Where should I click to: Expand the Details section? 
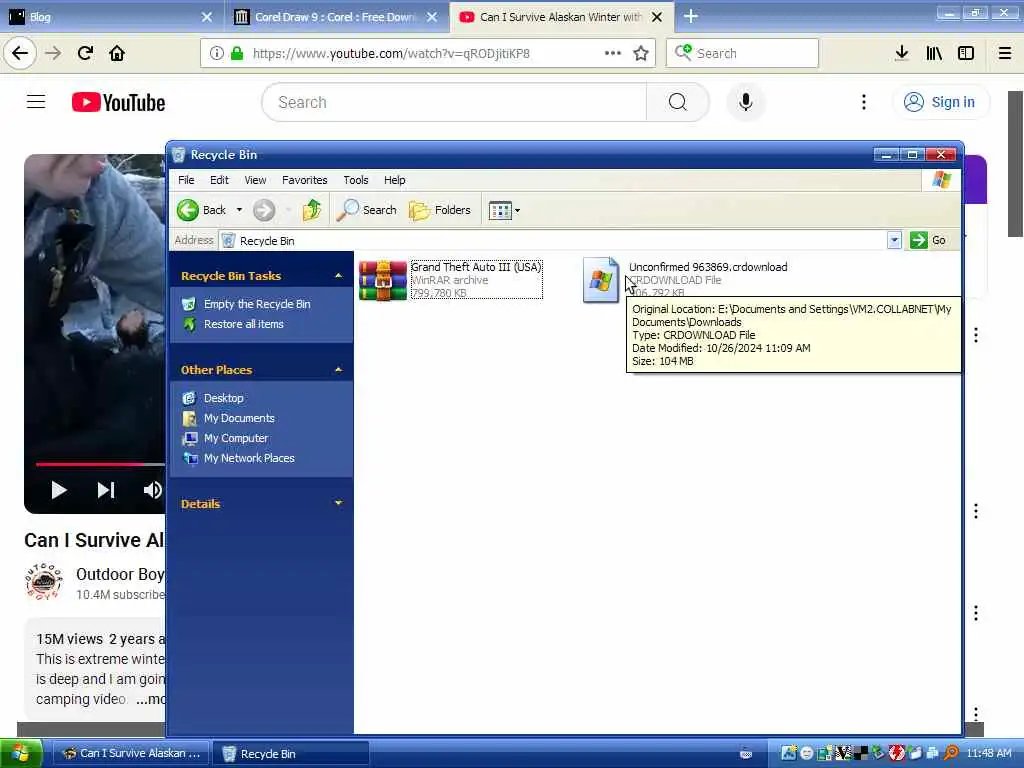(x=338, y=504)
